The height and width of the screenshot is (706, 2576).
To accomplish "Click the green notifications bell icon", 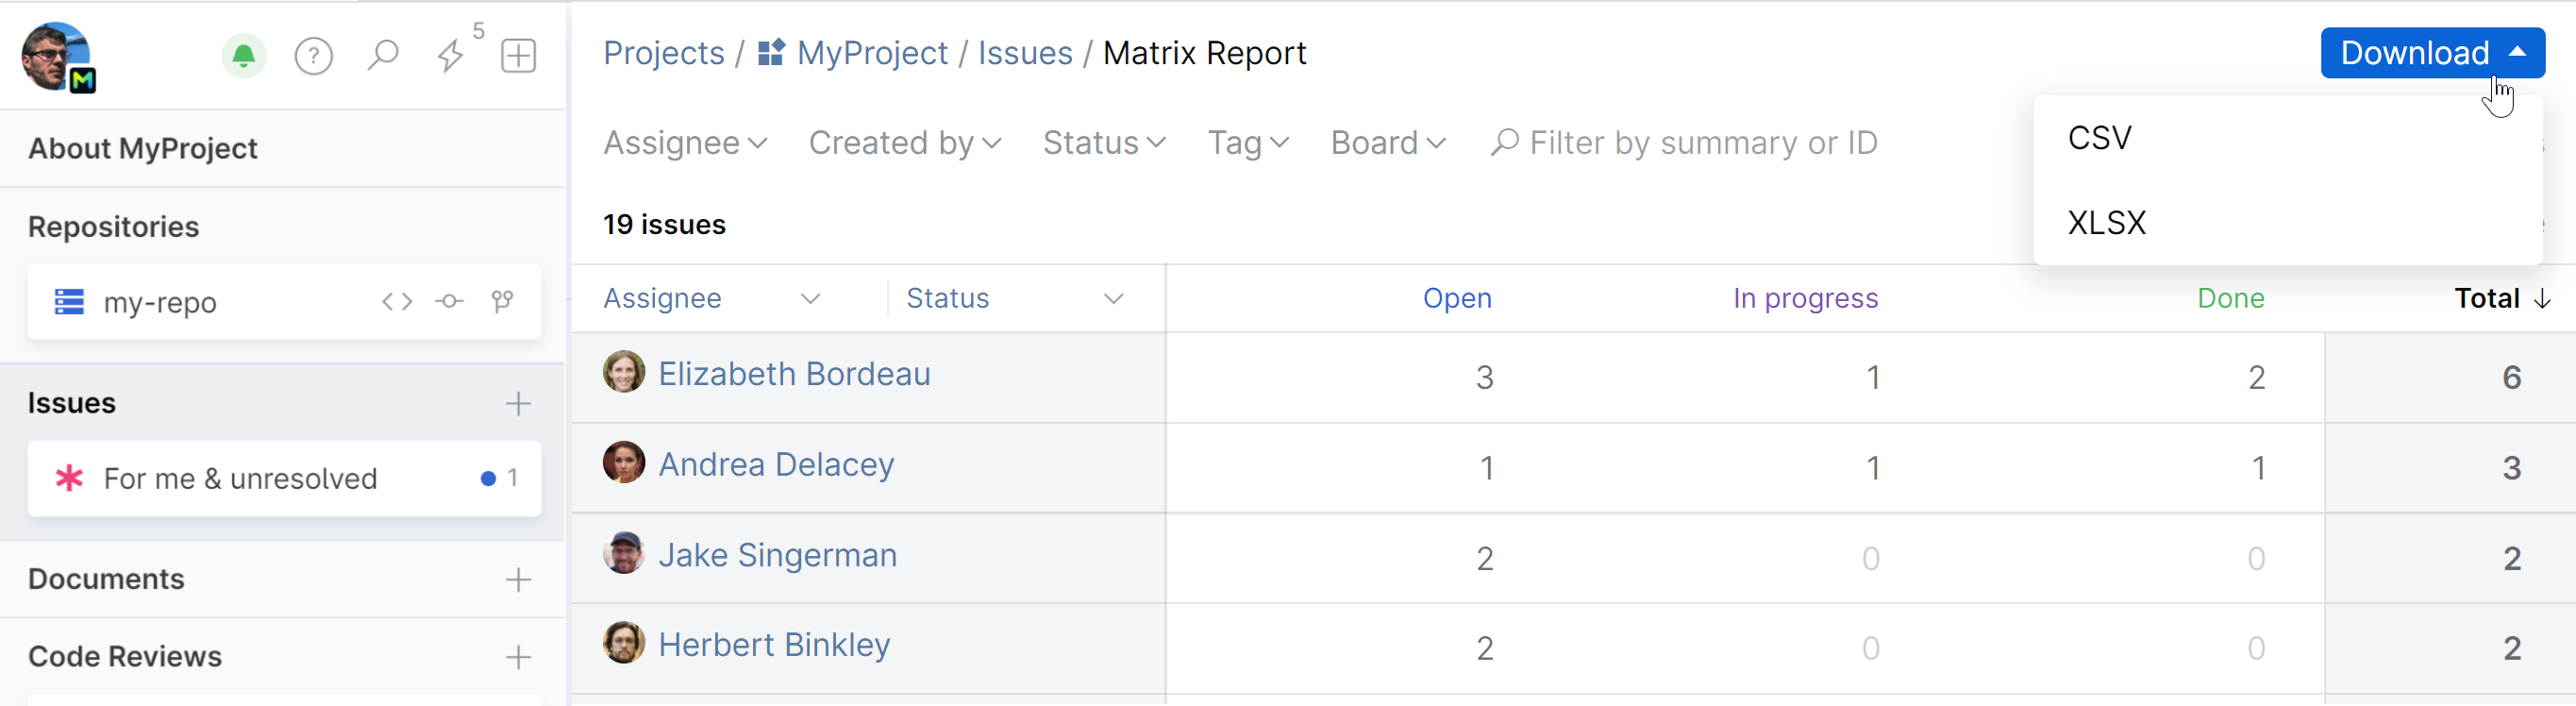I will click(243, 56).
